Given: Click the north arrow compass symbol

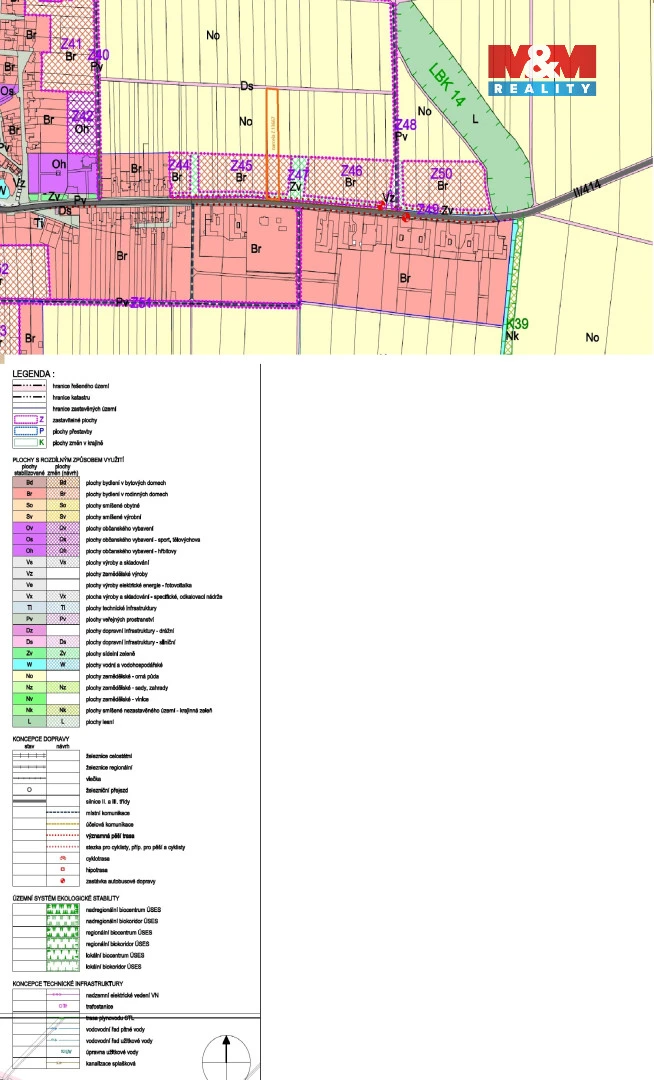Looking at the screenshot, I should (x=228, y=1056).
